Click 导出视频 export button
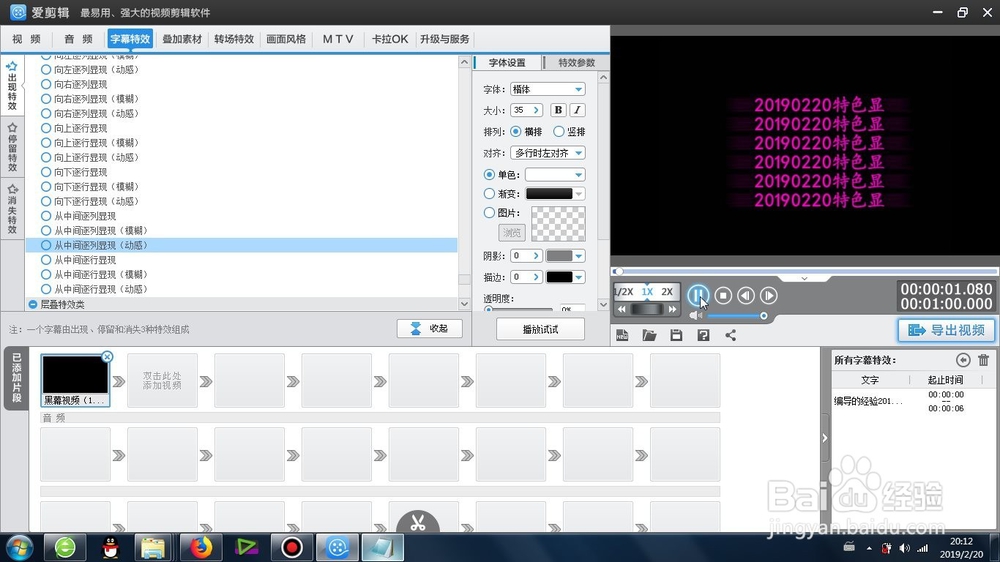 [946, 330]
